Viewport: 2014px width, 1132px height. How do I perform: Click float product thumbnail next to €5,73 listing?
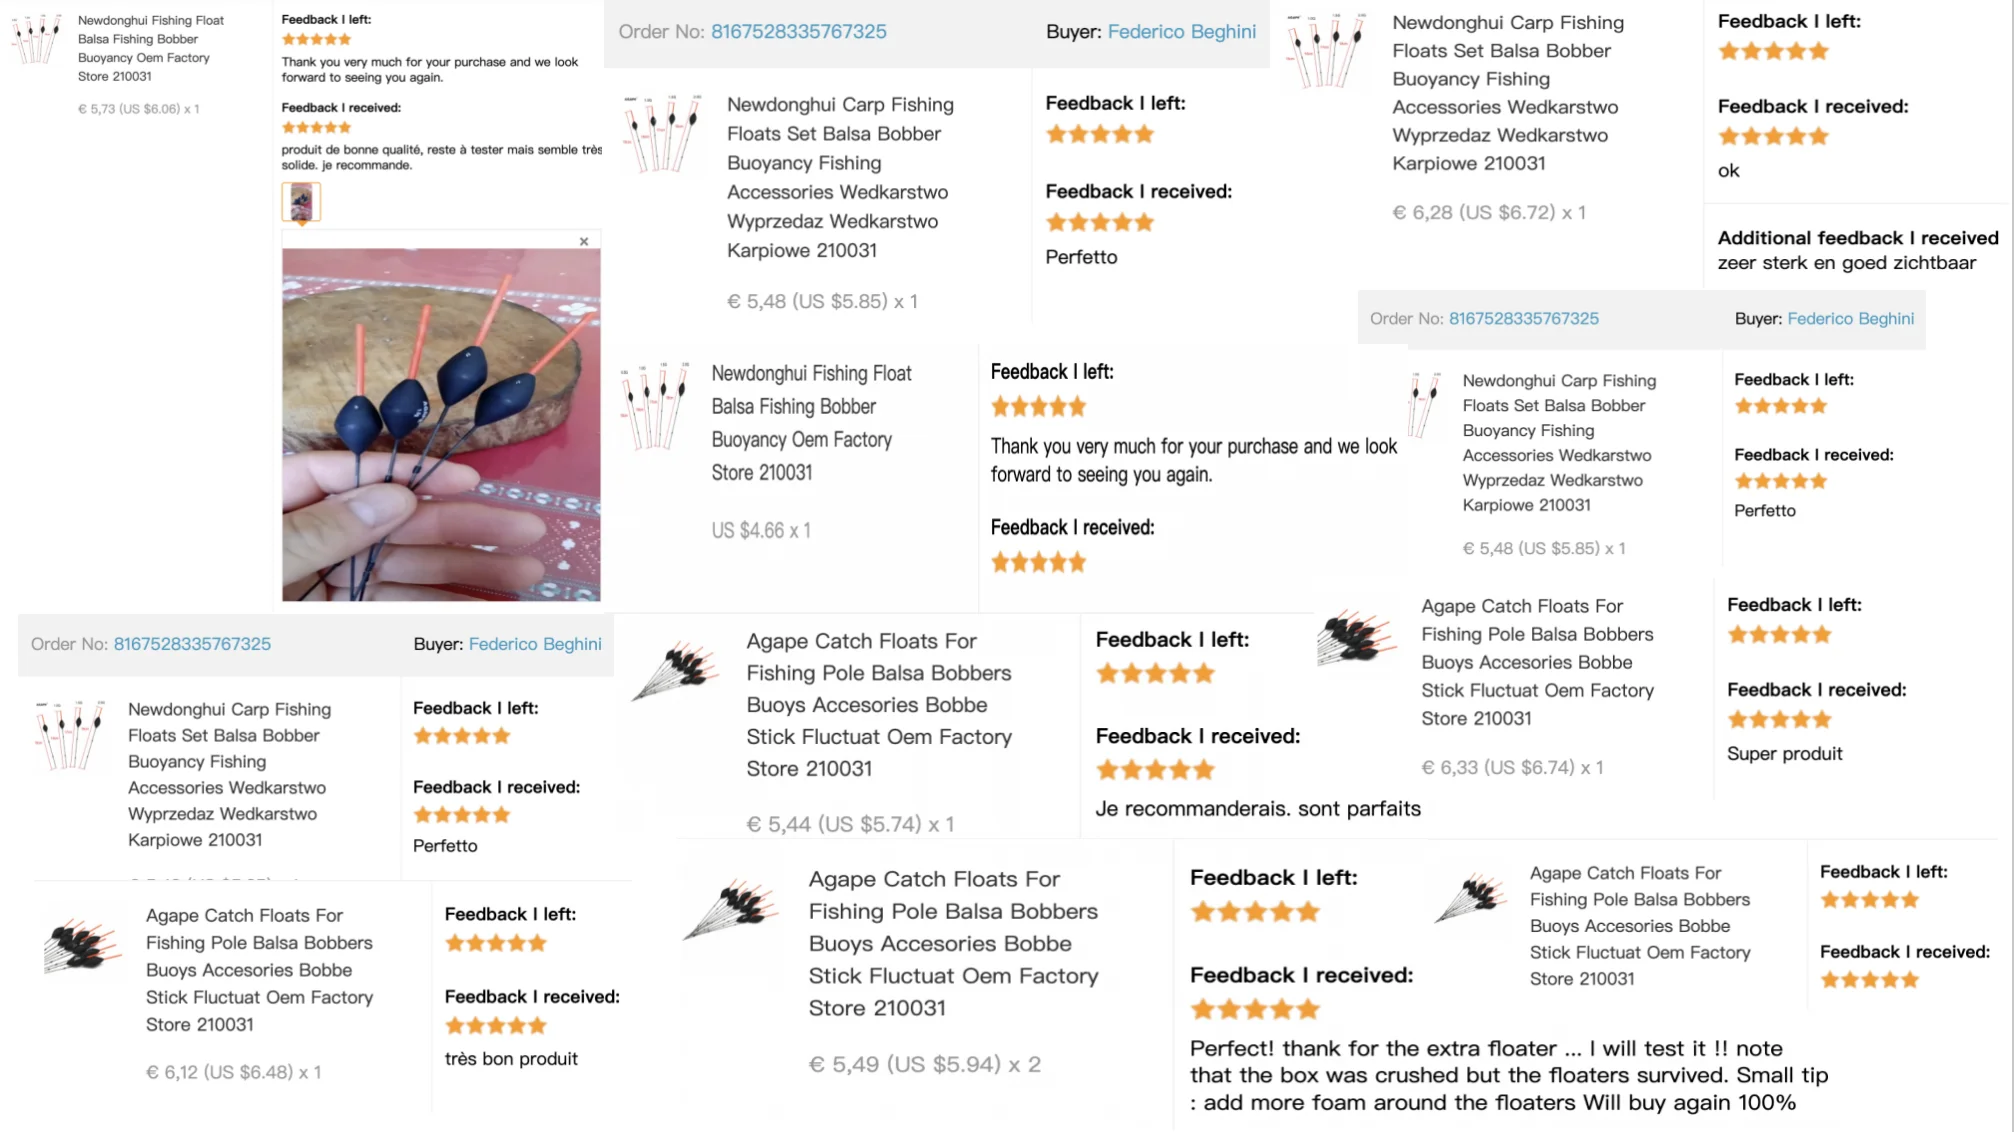(x=37, y=39)
